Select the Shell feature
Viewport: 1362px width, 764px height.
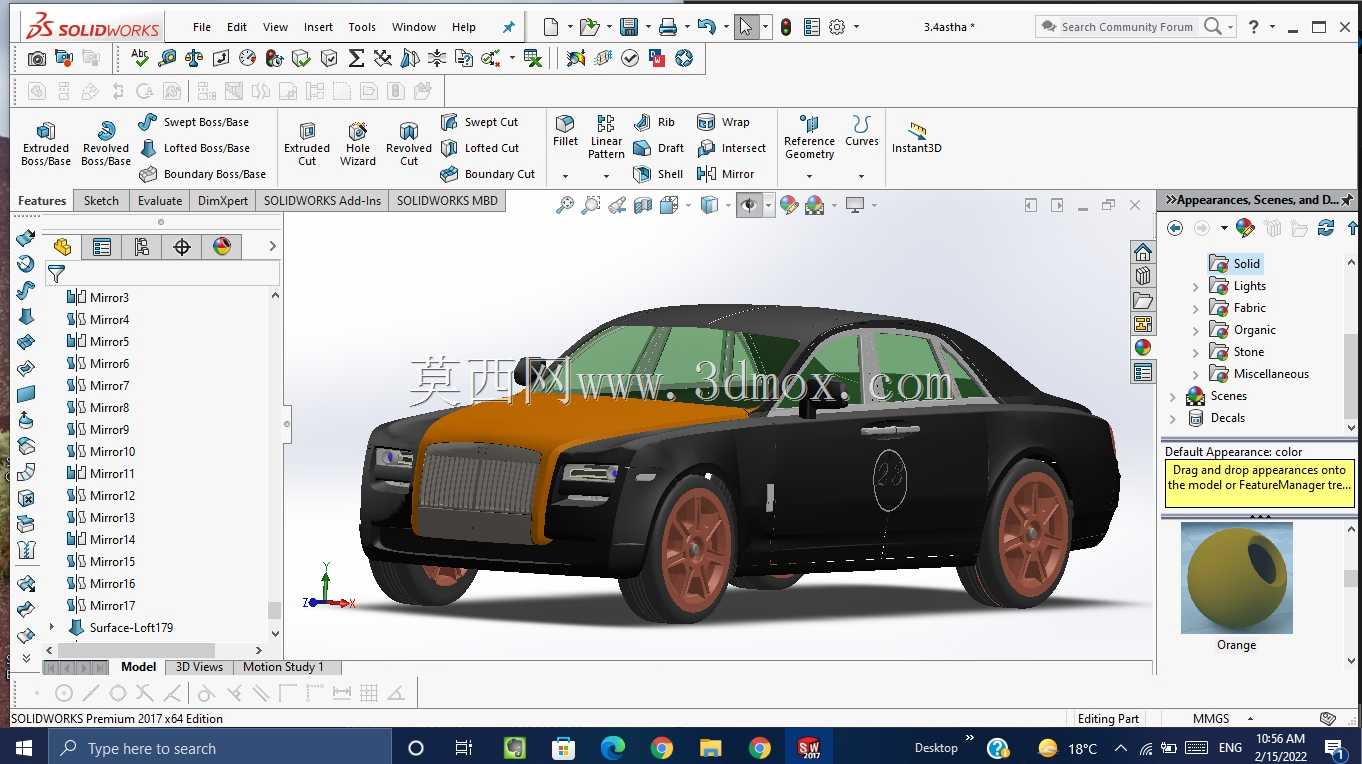(658, 174)
